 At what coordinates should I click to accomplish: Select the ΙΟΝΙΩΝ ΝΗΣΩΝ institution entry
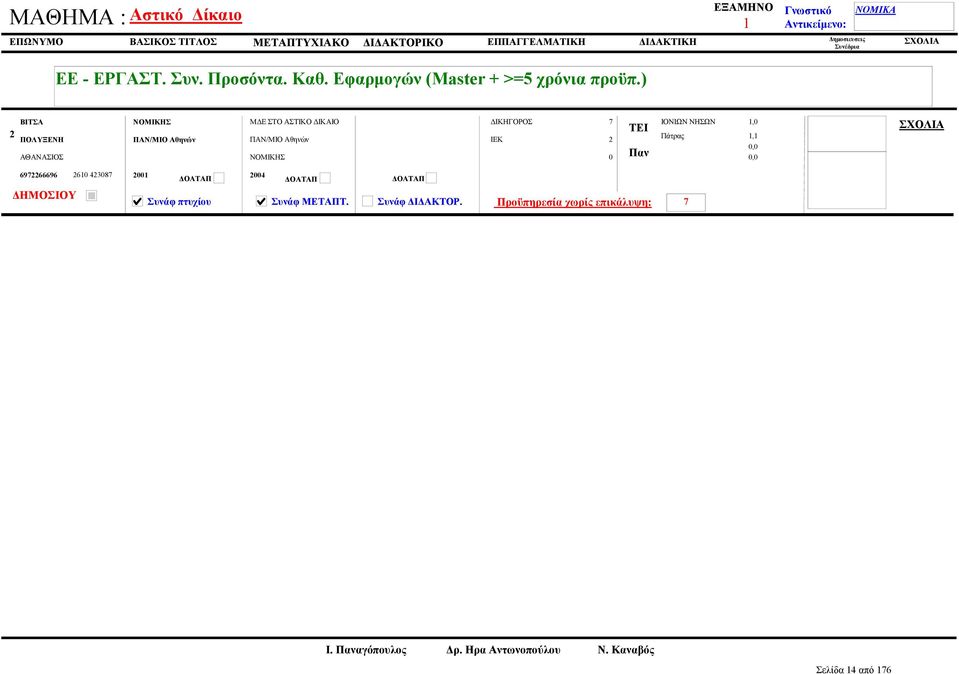tap(688, 122)
